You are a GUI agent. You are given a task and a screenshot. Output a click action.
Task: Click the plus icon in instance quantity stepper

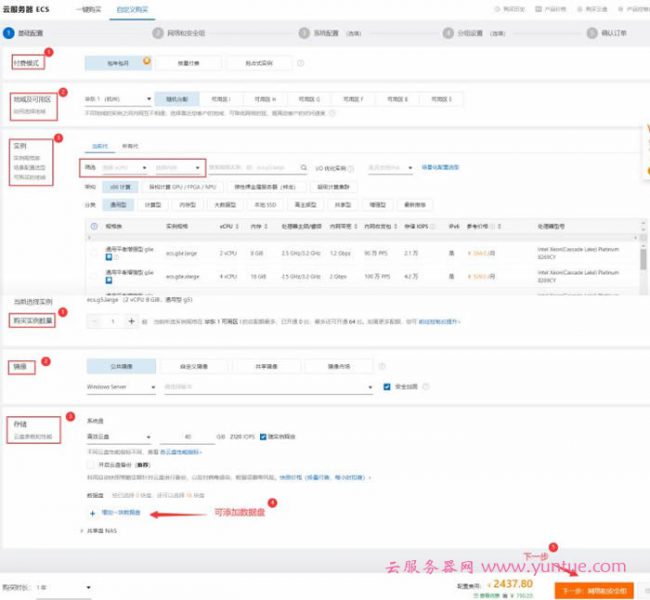(132, 321)
